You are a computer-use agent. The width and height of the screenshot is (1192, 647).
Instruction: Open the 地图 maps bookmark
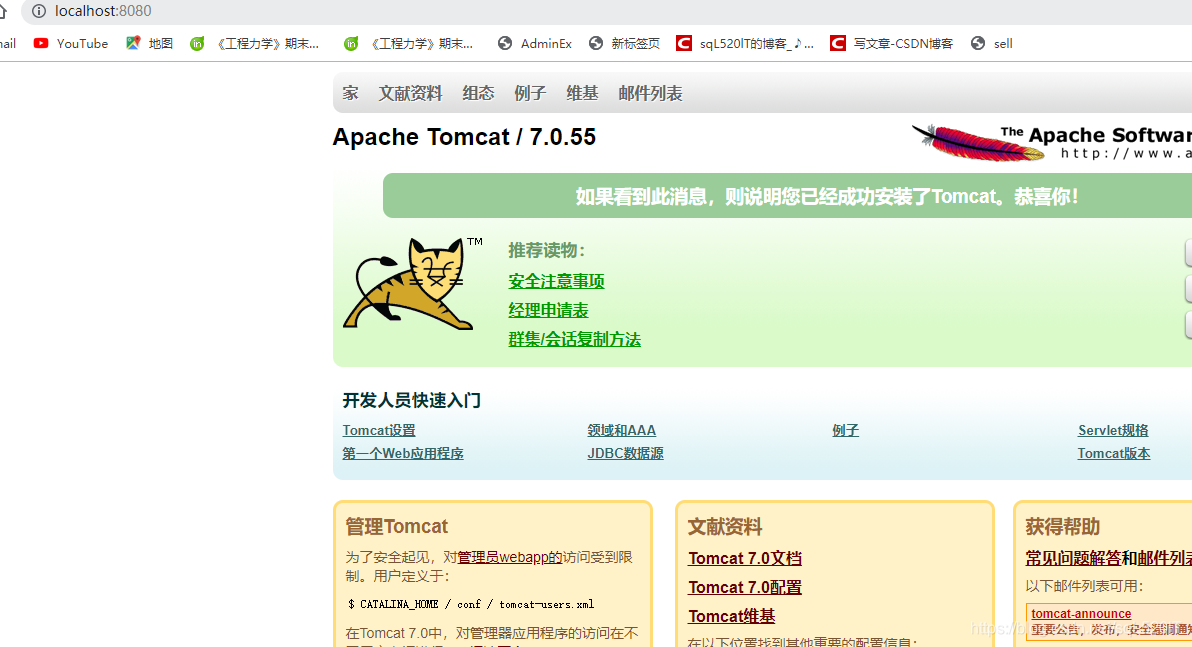[150, 43]
